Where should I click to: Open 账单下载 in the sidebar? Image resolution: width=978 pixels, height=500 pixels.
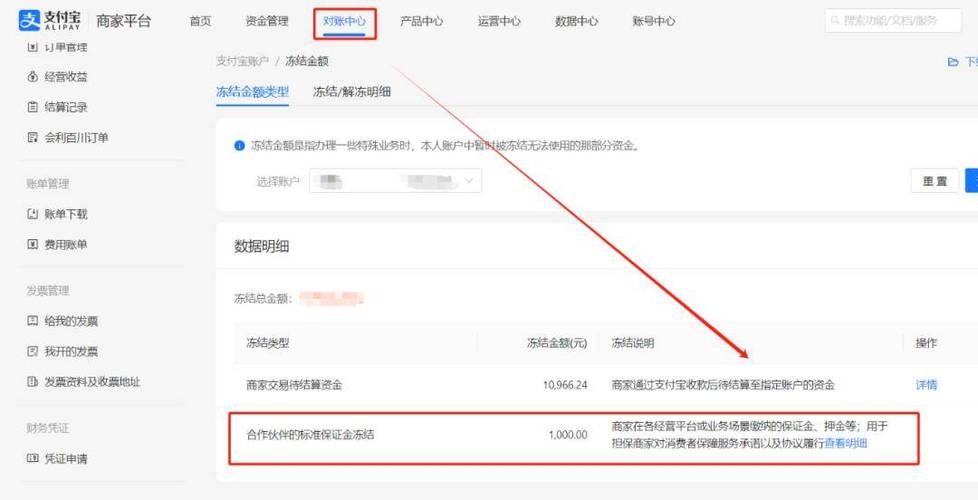click(x=66, y=214)
